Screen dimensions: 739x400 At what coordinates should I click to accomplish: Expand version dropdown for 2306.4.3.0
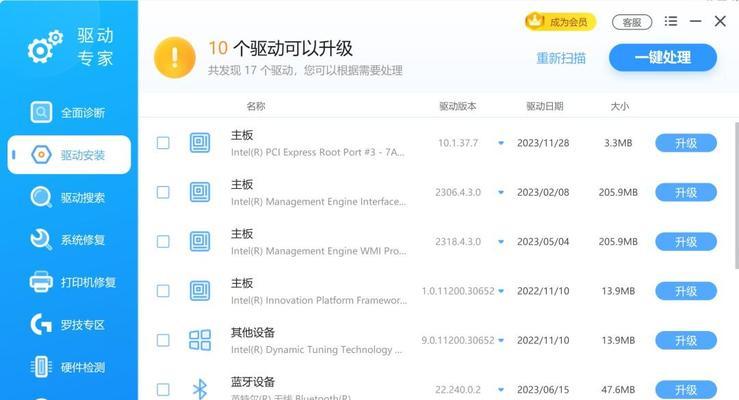(x=501, y=192)
